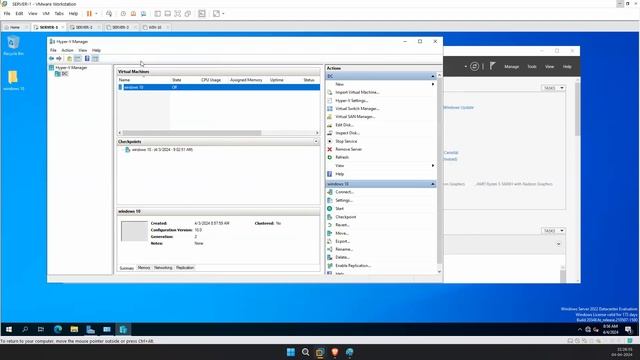Click Remove Server action

click(349, 149)
